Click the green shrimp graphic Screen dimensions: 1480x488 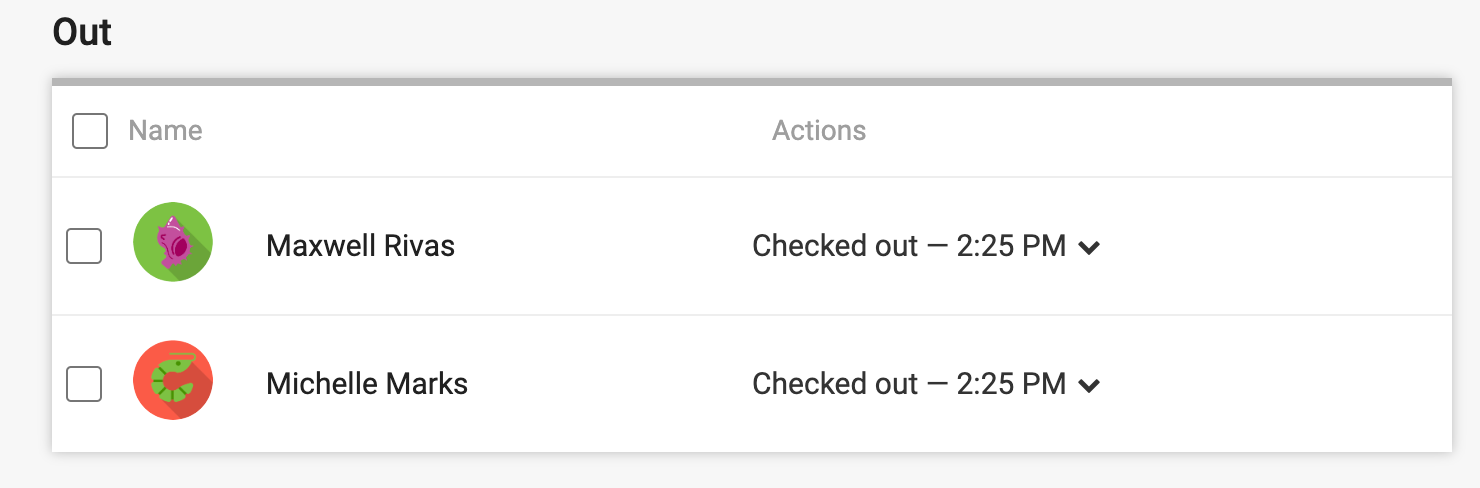tap(174, 380)
